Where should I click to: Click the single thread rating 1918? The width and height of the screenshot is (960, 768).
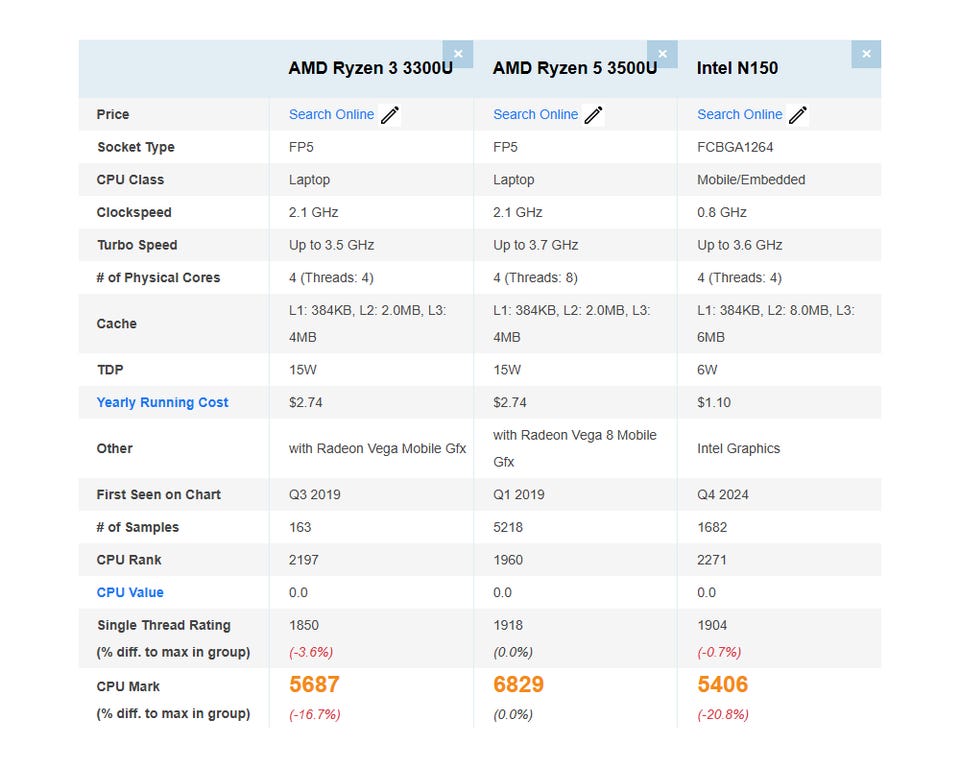pos(508,625)
